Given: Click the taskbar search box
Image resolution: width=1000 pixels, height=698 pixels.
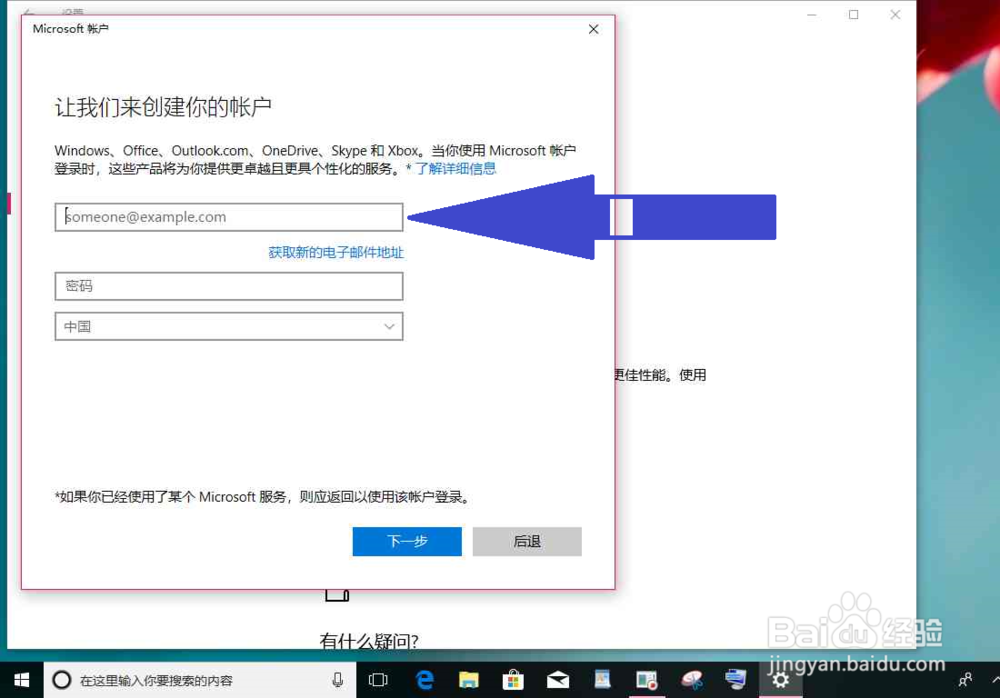Looking at the screenshot, I should pos(199,680).
